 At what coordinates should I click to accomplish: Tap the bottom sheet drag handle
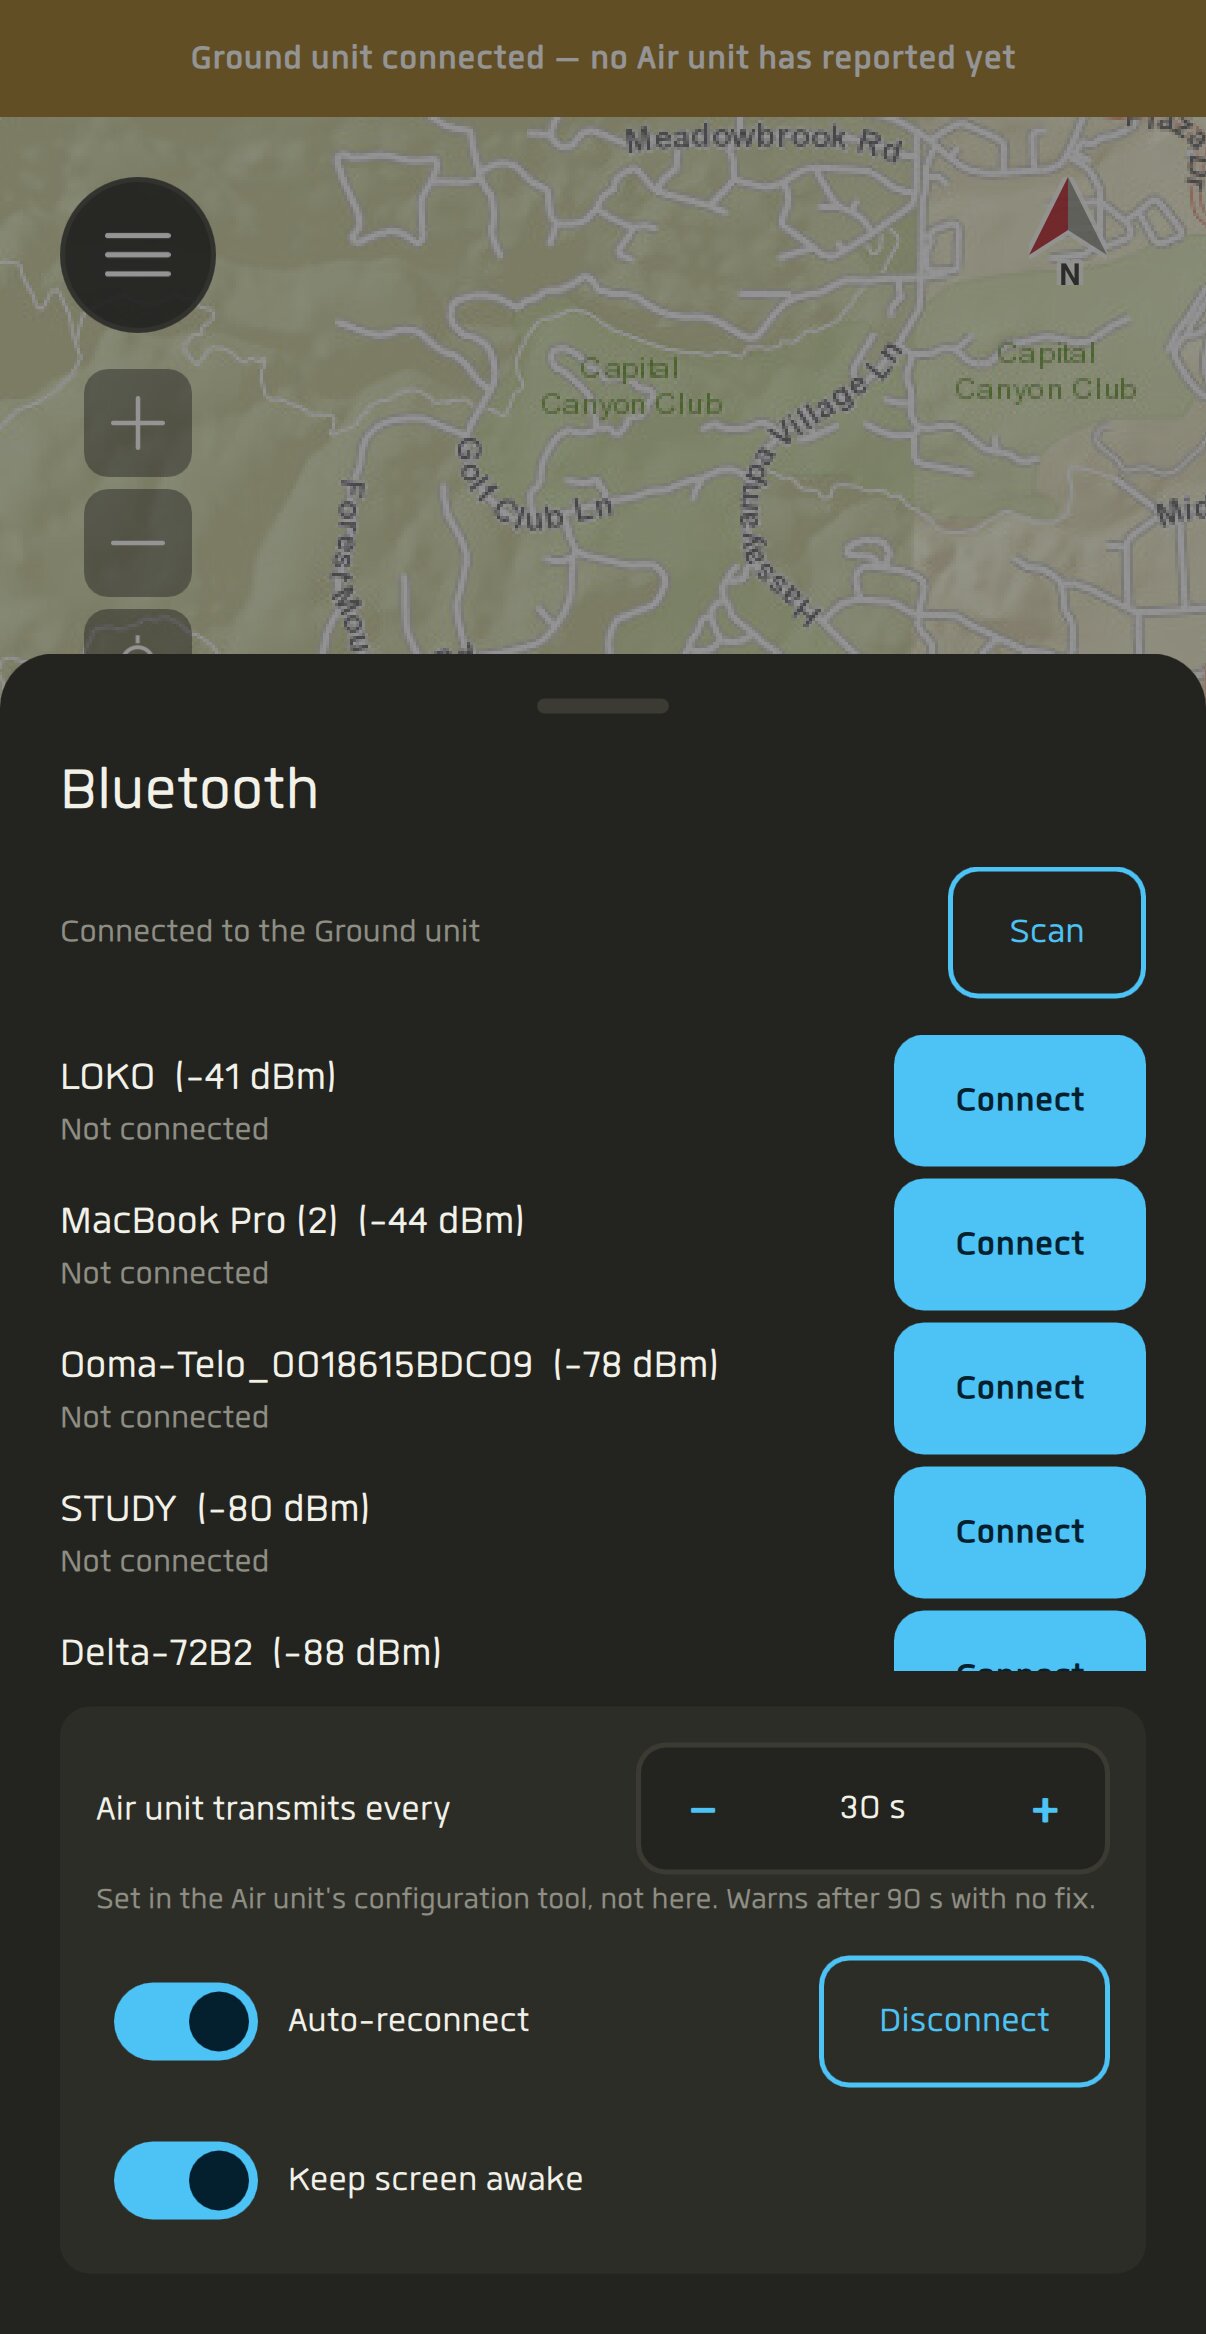pyautogui.click(x=603, y=706)
